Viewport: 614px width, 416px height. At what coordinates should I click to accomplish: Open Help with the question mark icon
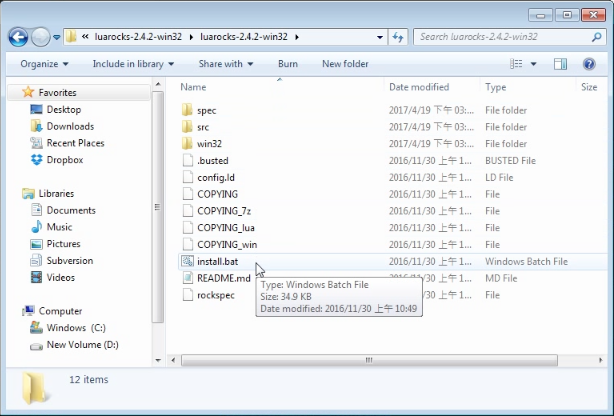pyautogui.click(x=589, y=64)
